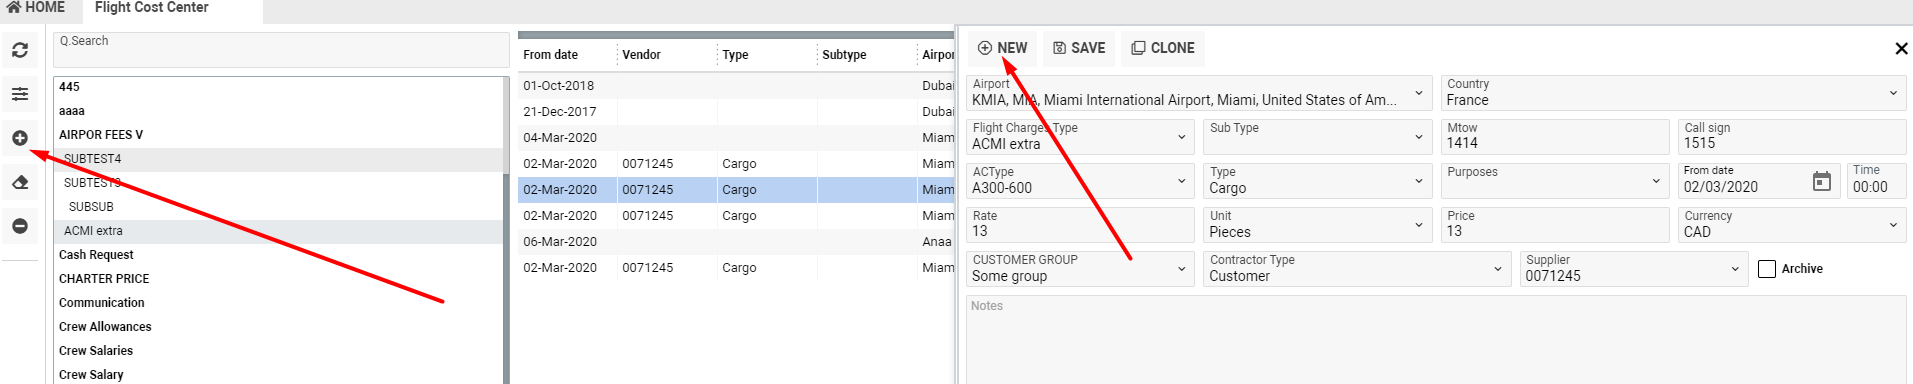1913x384 pixels.
Task: Click the SAVE button
Action: 1080,48
